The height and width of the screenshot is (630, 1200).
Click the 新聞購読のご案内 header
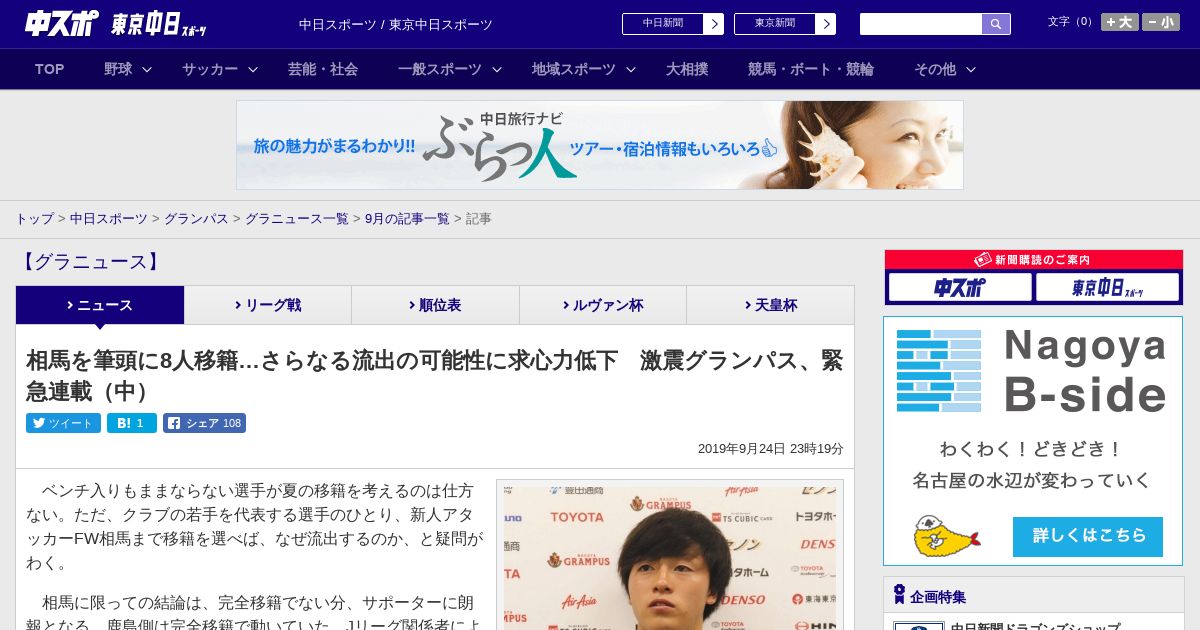[1033, 259]
